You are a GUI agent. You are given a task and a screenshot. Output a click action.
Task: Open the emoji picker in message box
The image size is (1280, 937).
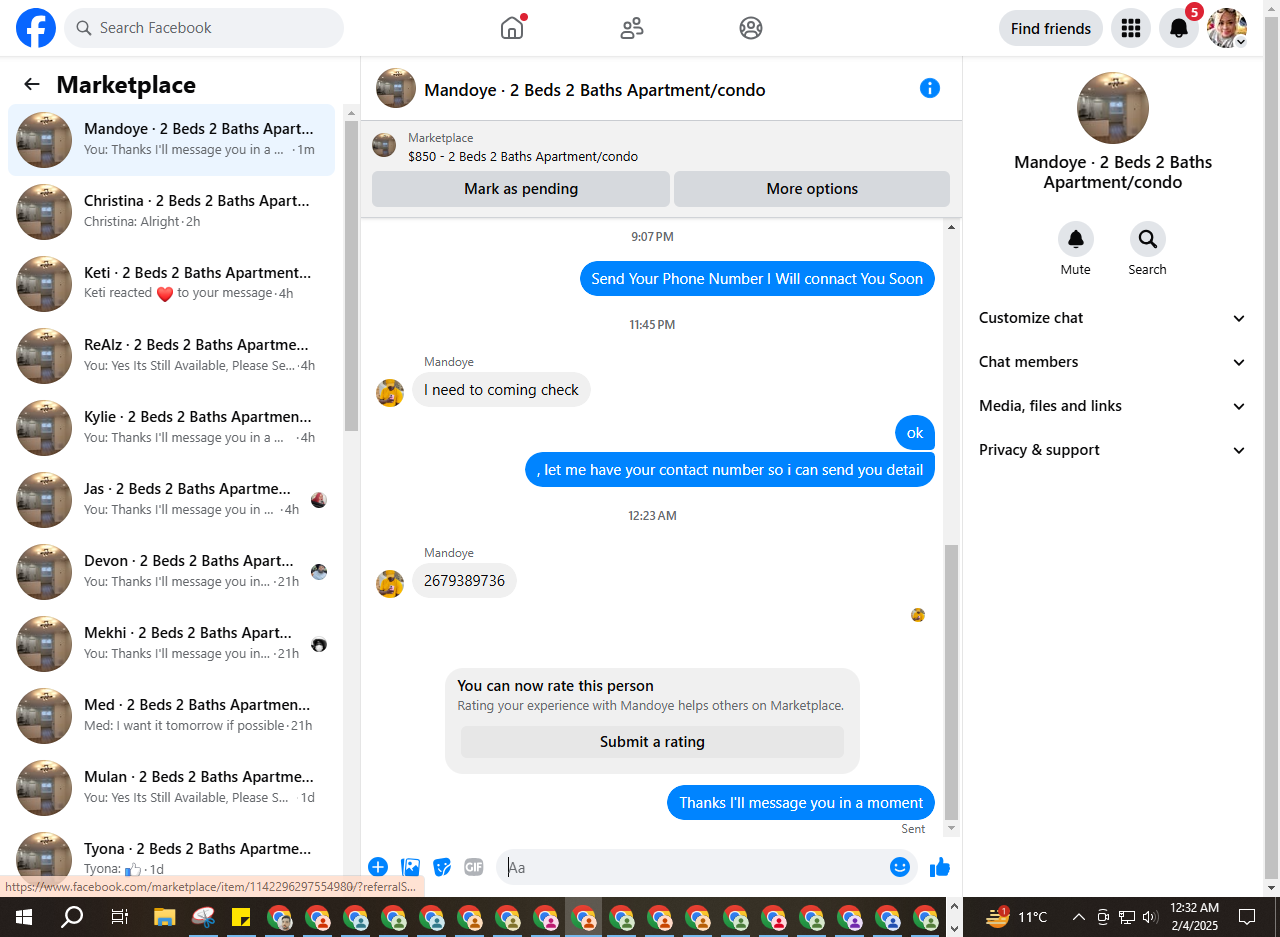tap(900, 867)
